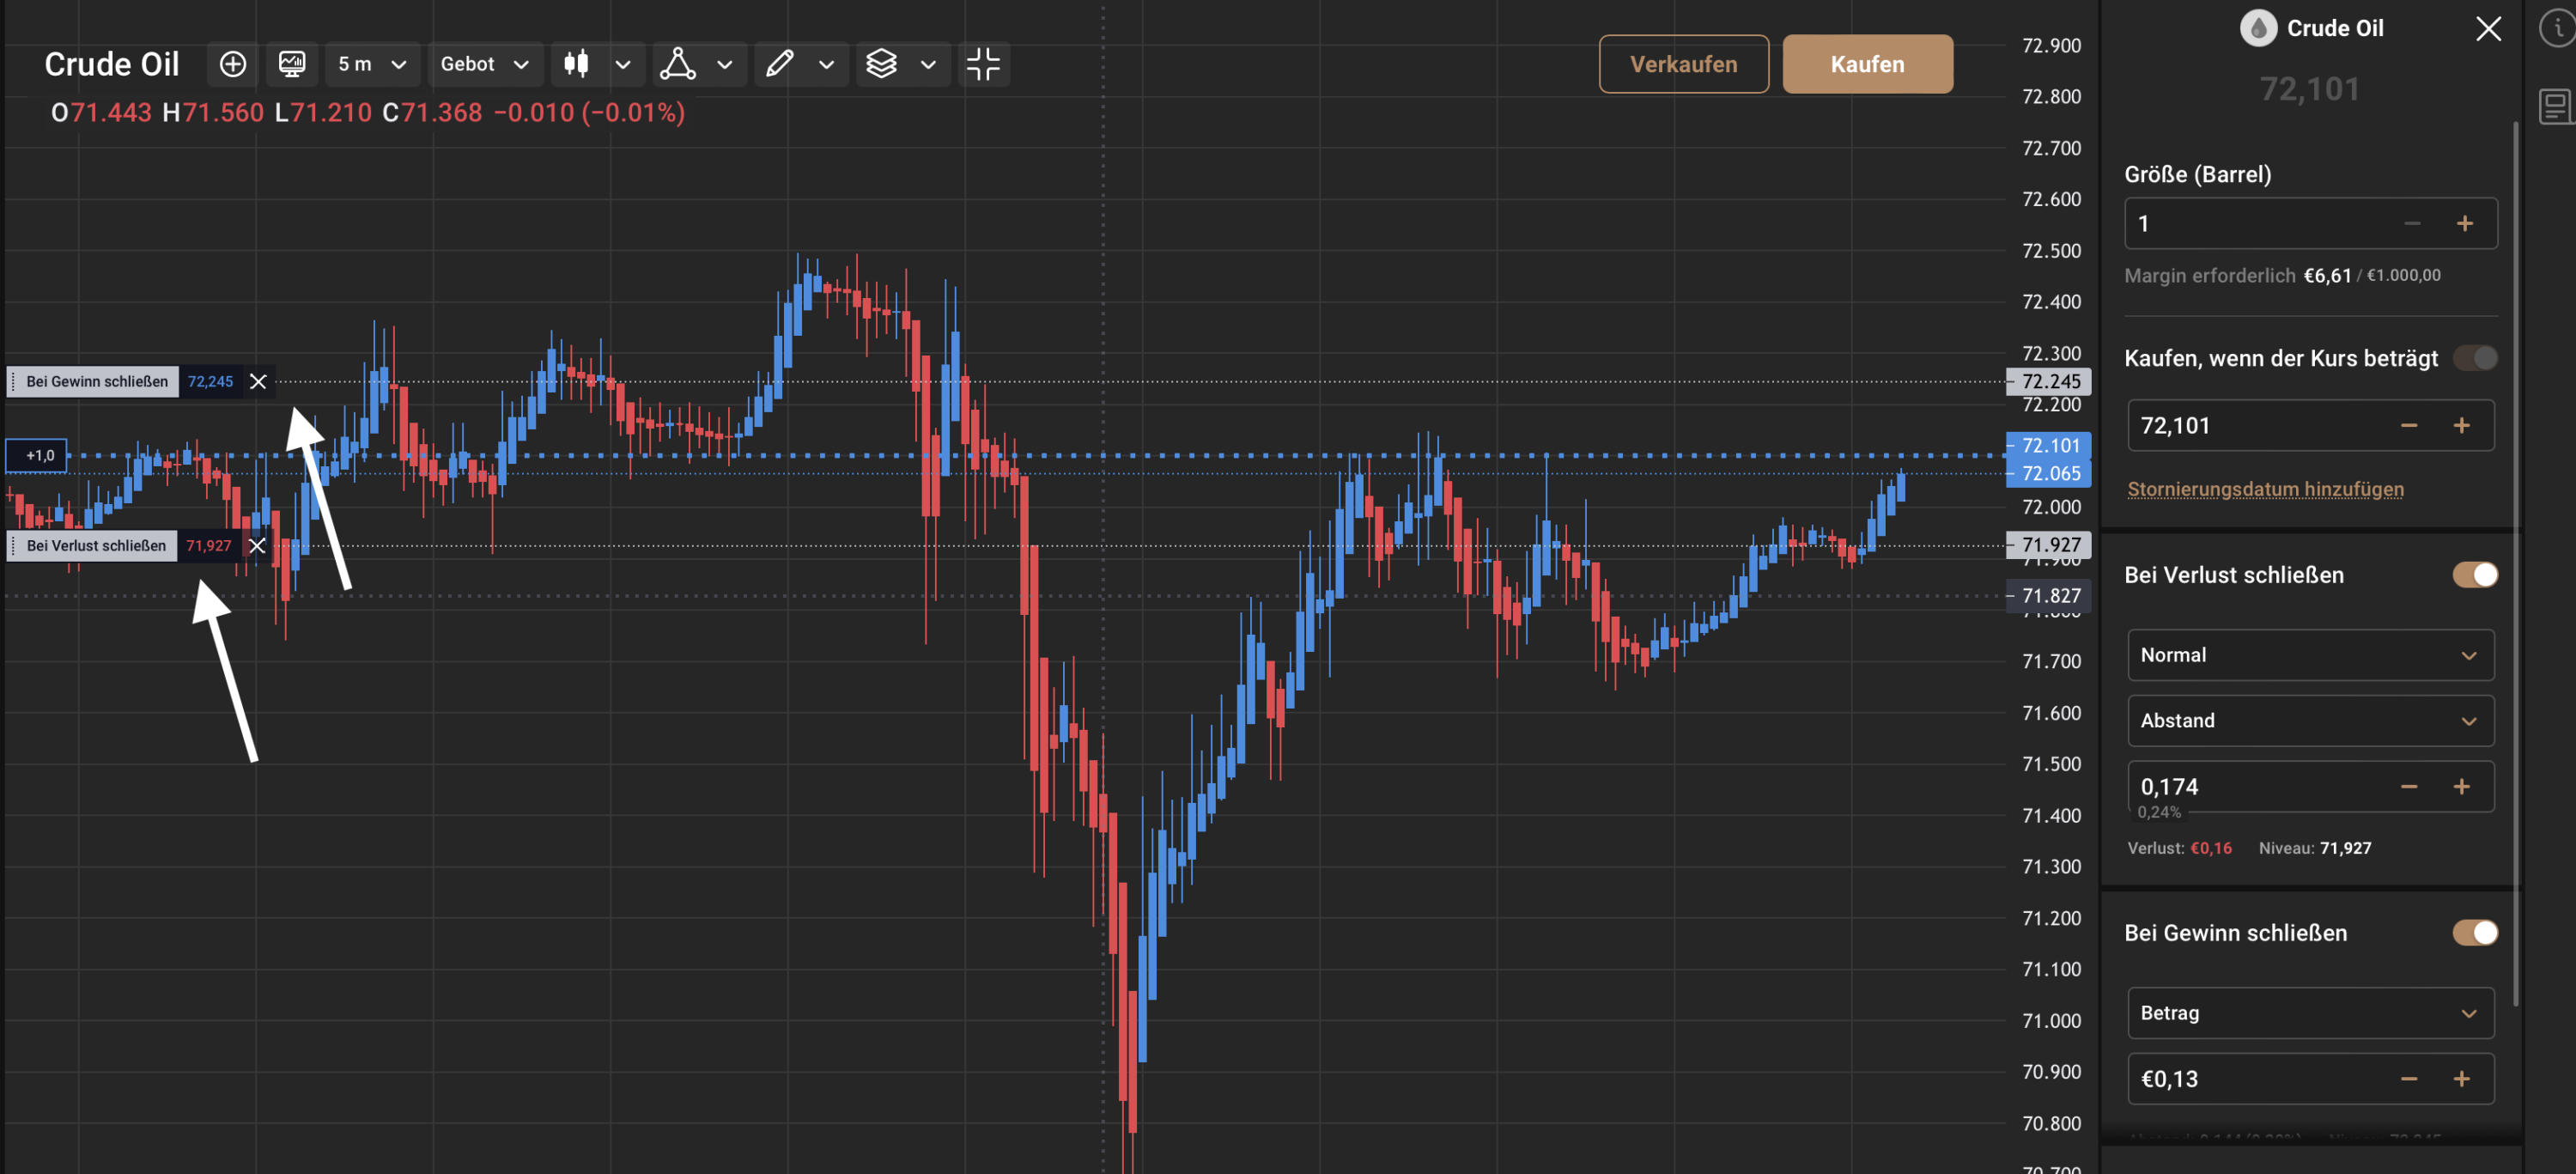Image resolution: width=2576 pixels, height=1174 pixels.
Task: Click the Niveau: 71,927 text
Action: coord(2315,848)
